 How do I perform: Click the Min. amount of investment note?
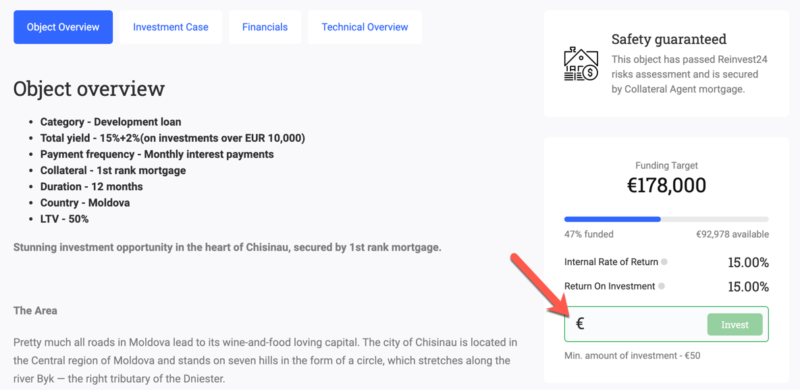(x=632, y=356)
